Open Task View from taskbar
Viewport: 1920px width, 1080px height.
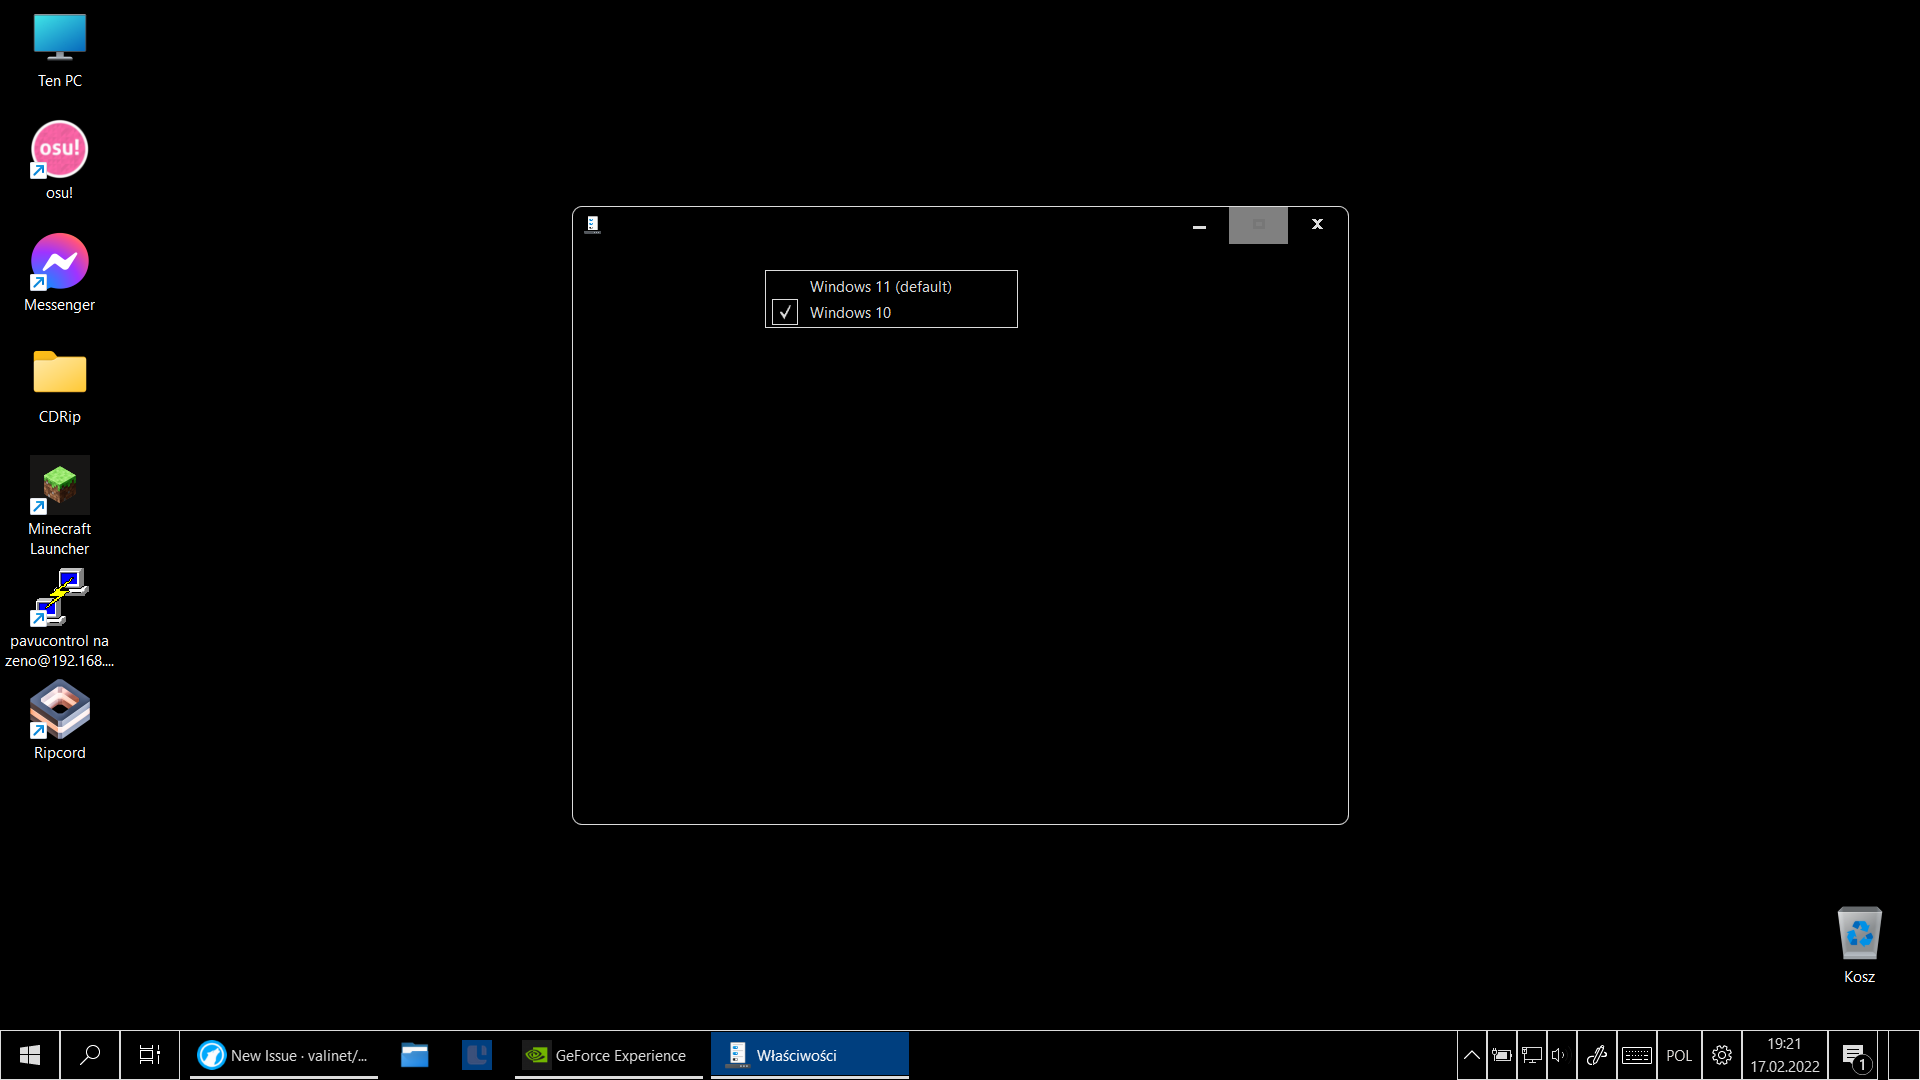click(150, 1055)
